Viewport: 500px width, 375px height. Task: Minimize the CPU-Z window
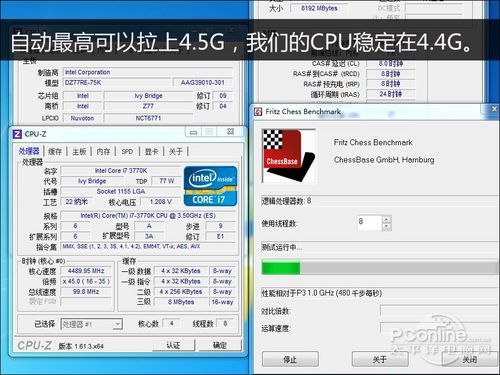193,132
